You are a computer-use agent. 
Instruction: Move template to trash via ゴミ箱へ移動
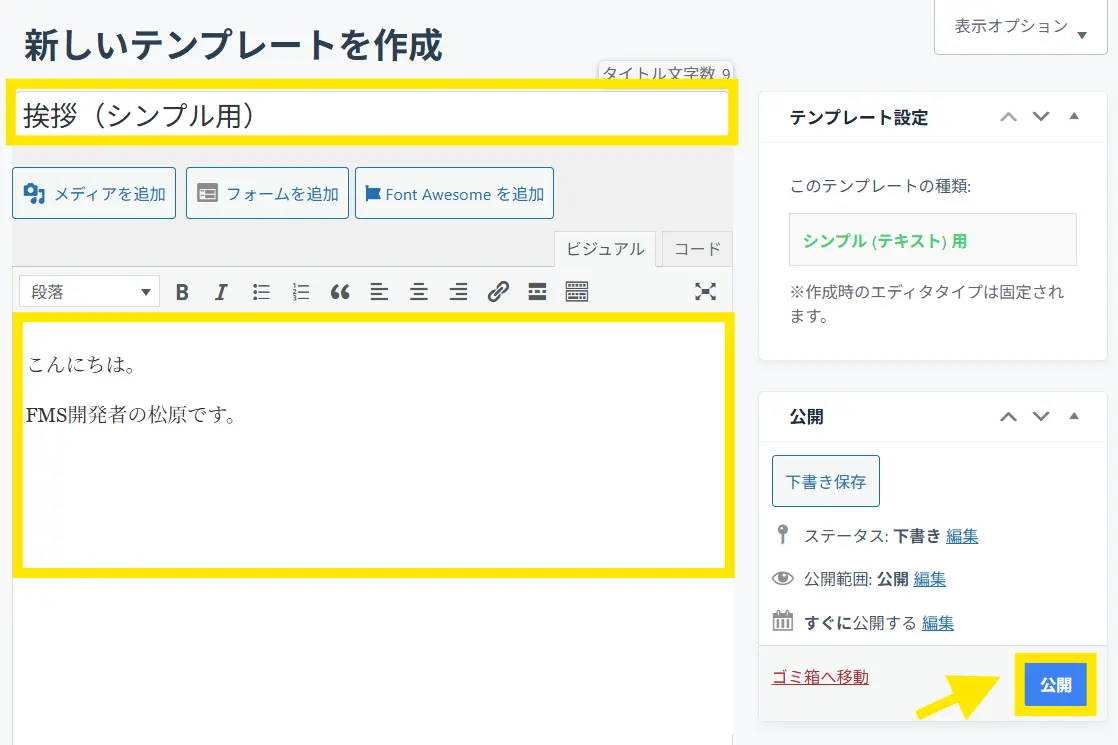pos(820,677)
